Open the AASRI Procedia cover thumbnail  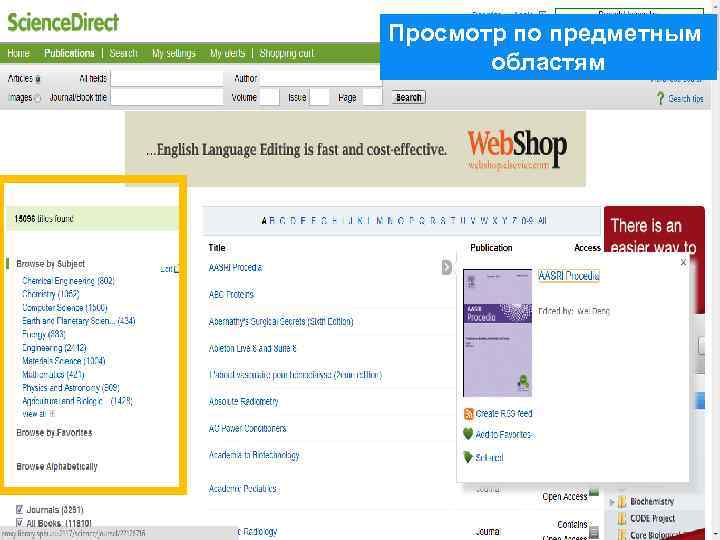[x=497, y=333]
